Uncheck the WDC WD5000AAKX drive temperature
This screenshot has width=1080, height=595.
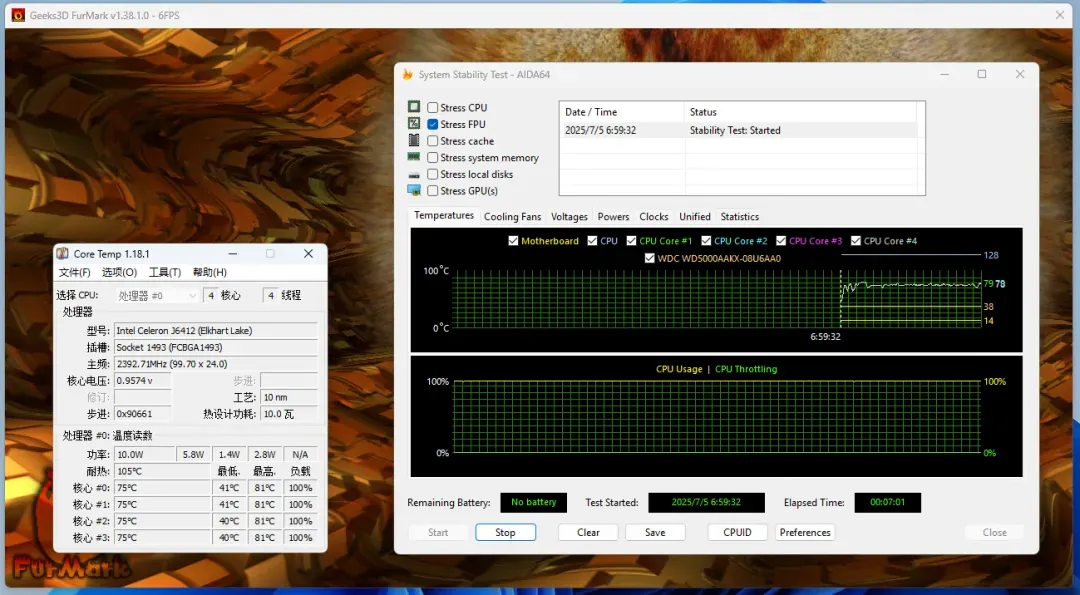click(x=650, y=258)
